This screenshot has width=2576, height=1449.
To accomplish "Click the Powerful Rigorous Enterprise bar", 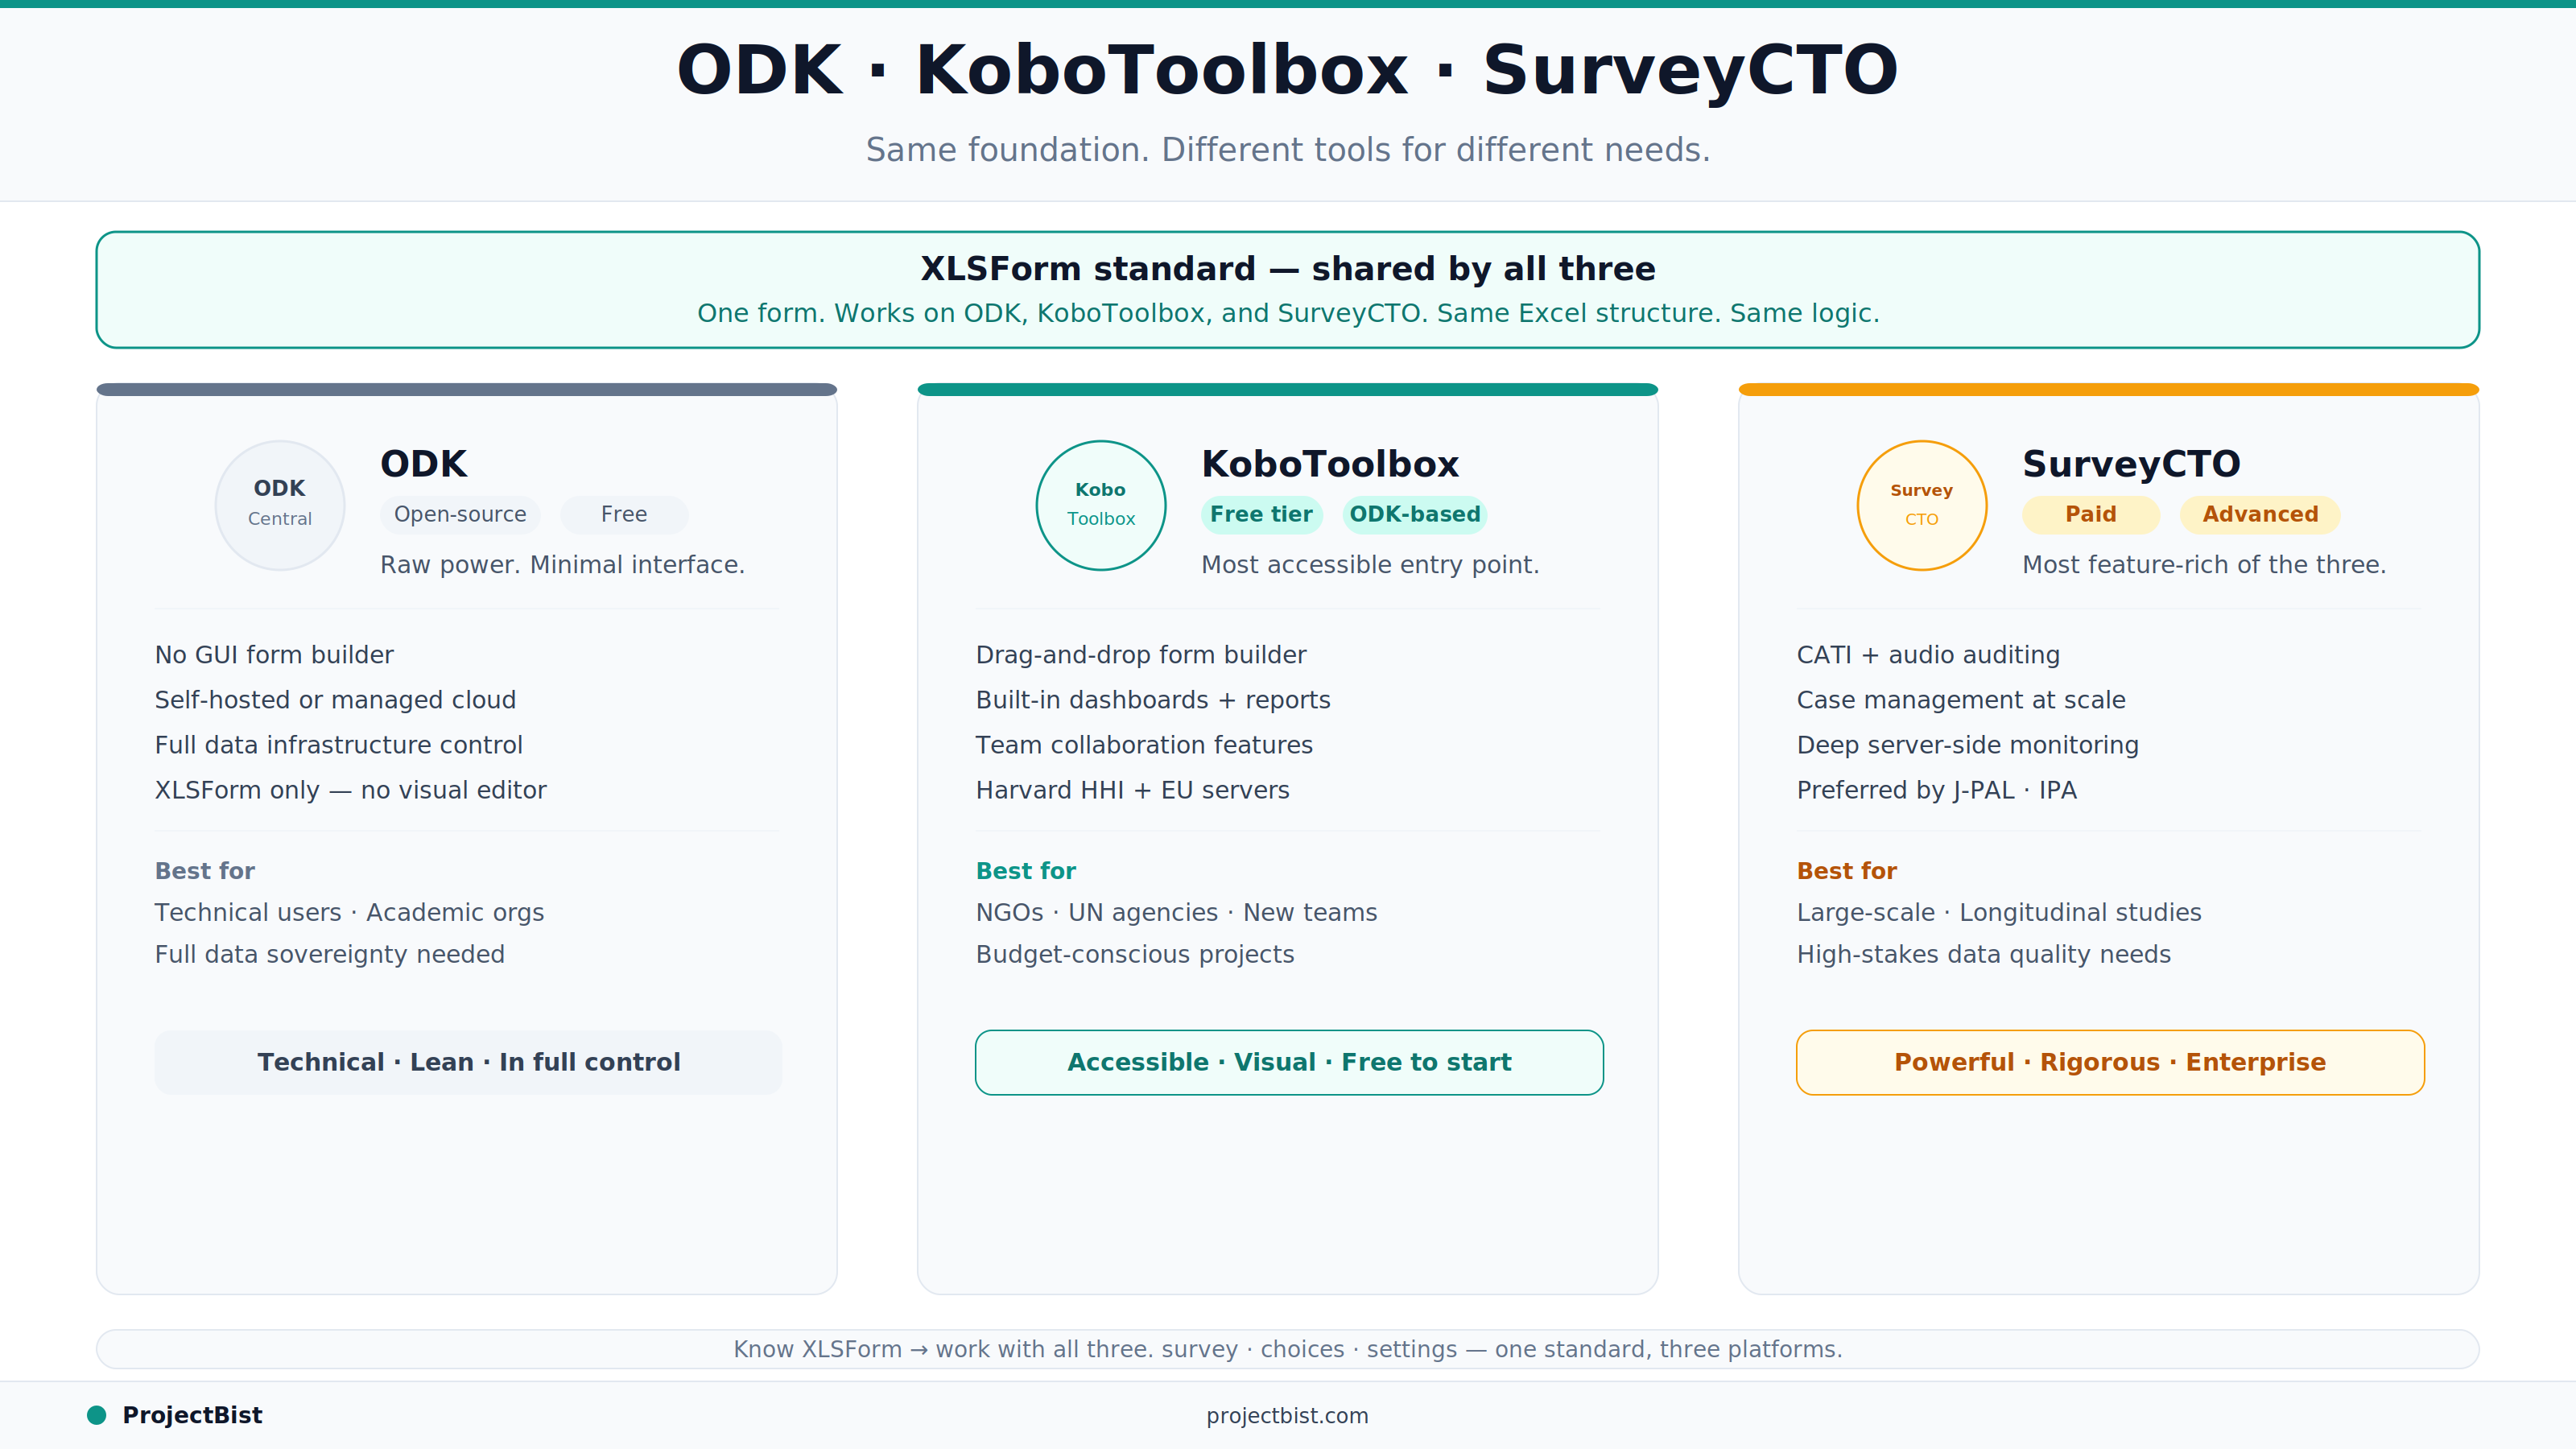I will pyautogui.click(x=2110, y=1062).
